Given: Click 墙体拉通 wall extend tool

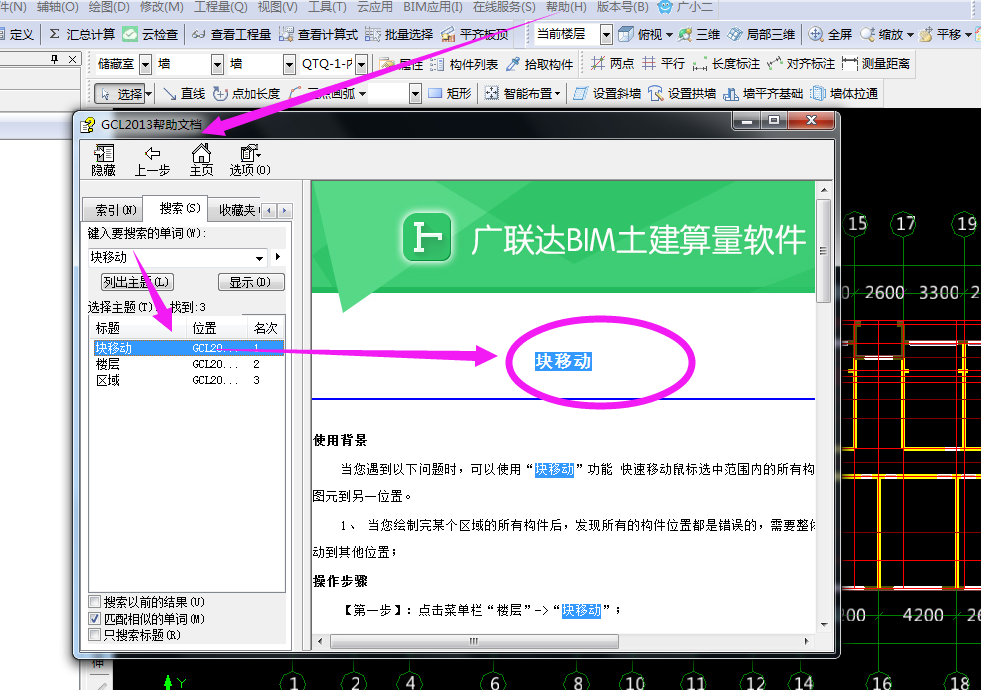Looking at the screenshot, I should pyautogui.click(x=844, y=94).
